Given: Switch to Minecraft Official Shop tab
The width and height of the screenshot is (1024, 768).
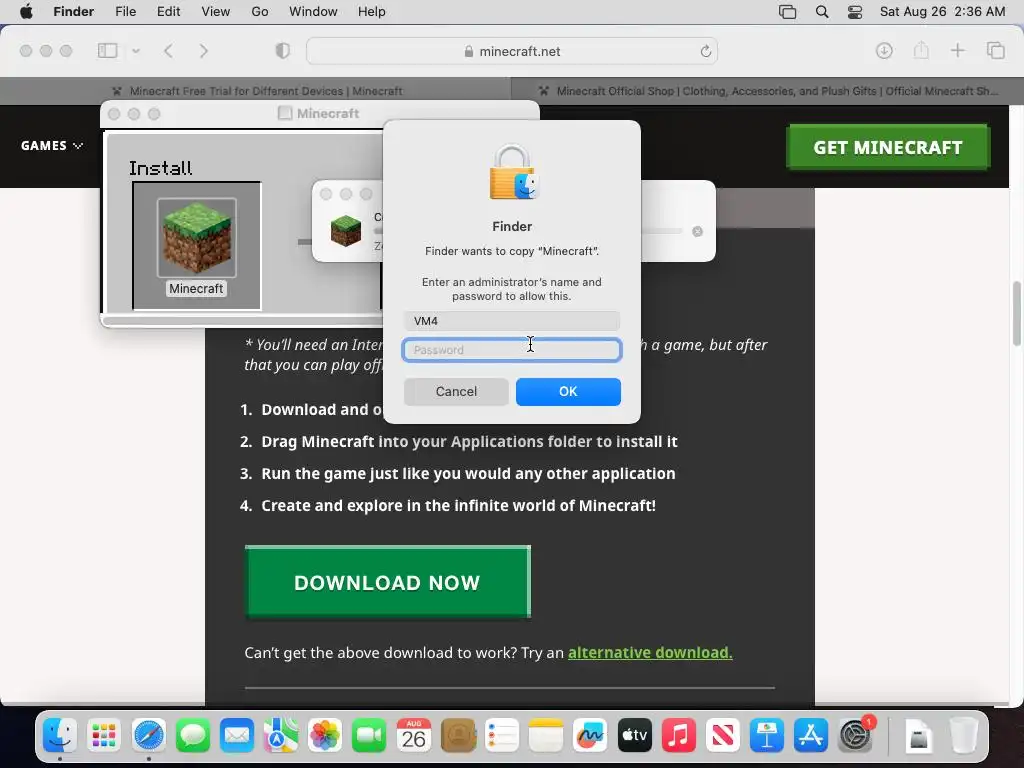Looking at the screenshot, I should click(767, 91).
